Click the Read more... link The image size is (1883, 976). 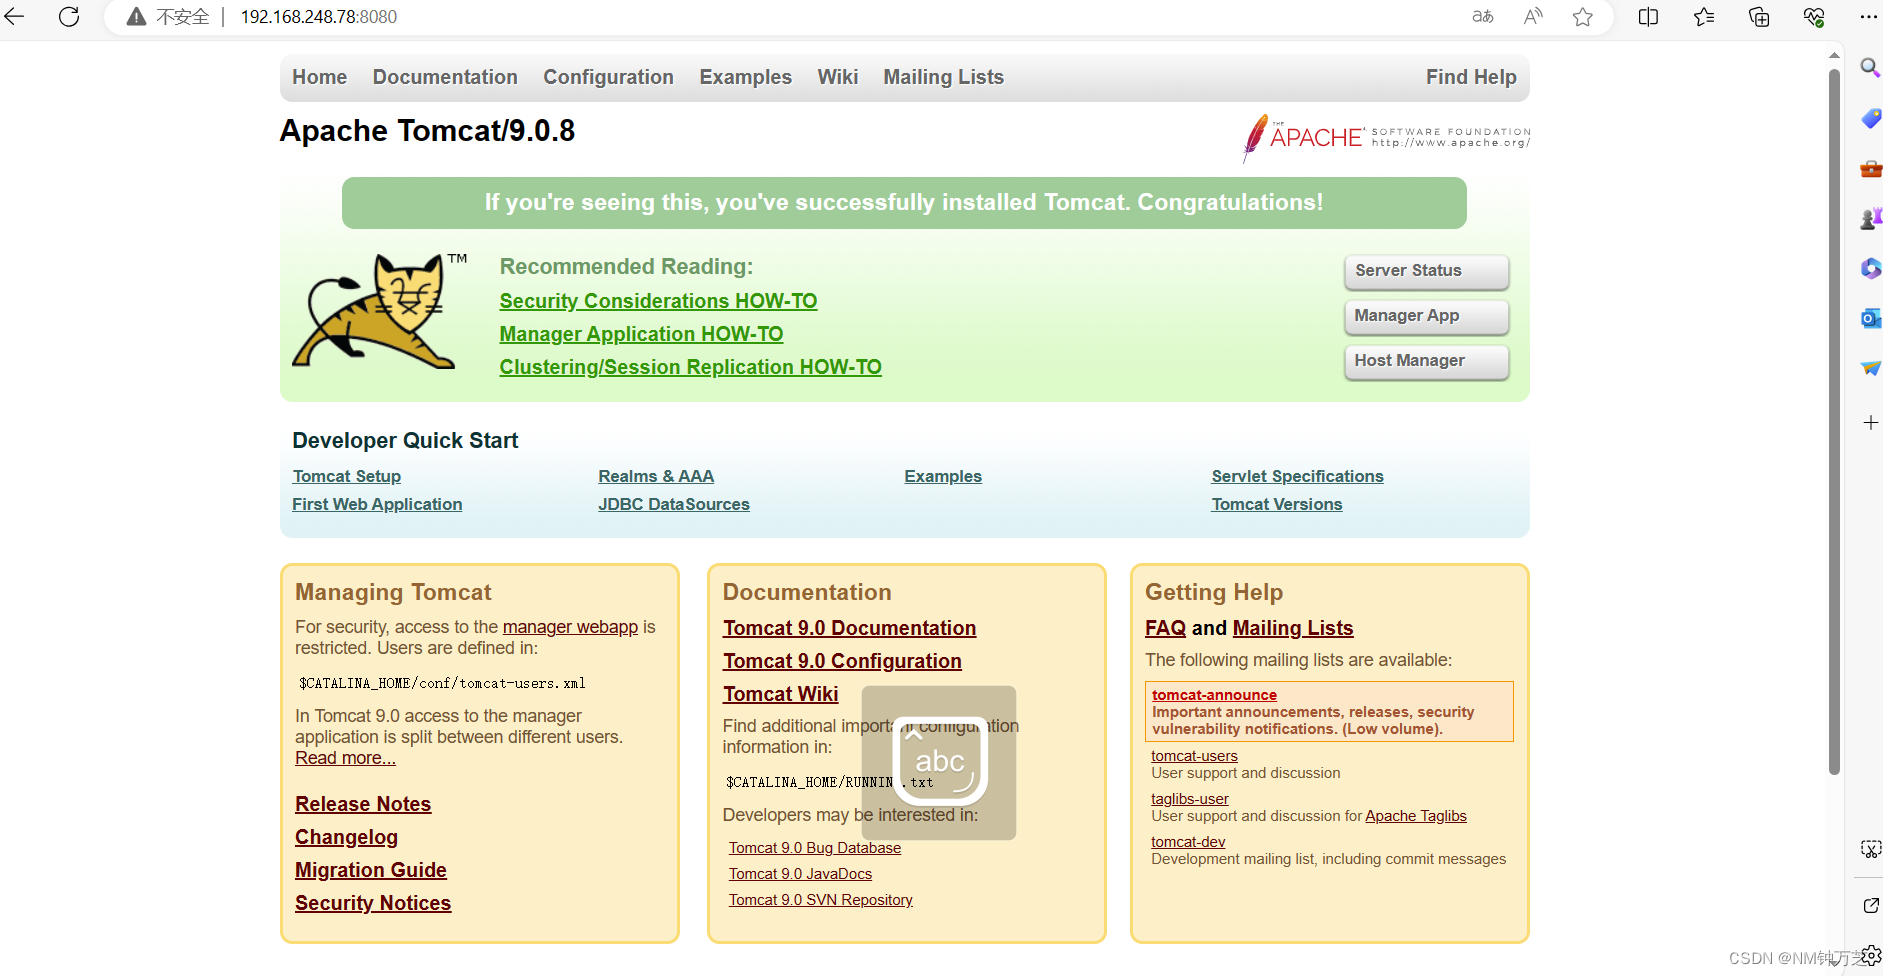point(345,758)
